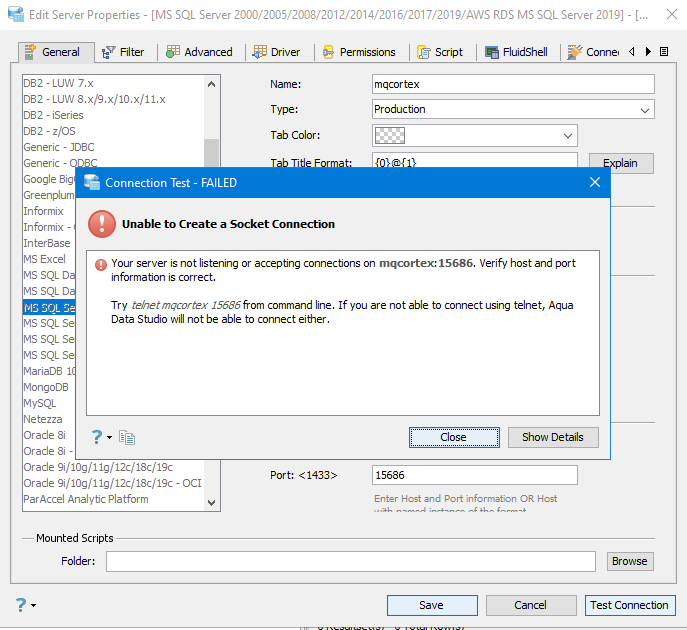
Task: Select ParAccel Analytic Platform
Action: [x=113, y=499]
